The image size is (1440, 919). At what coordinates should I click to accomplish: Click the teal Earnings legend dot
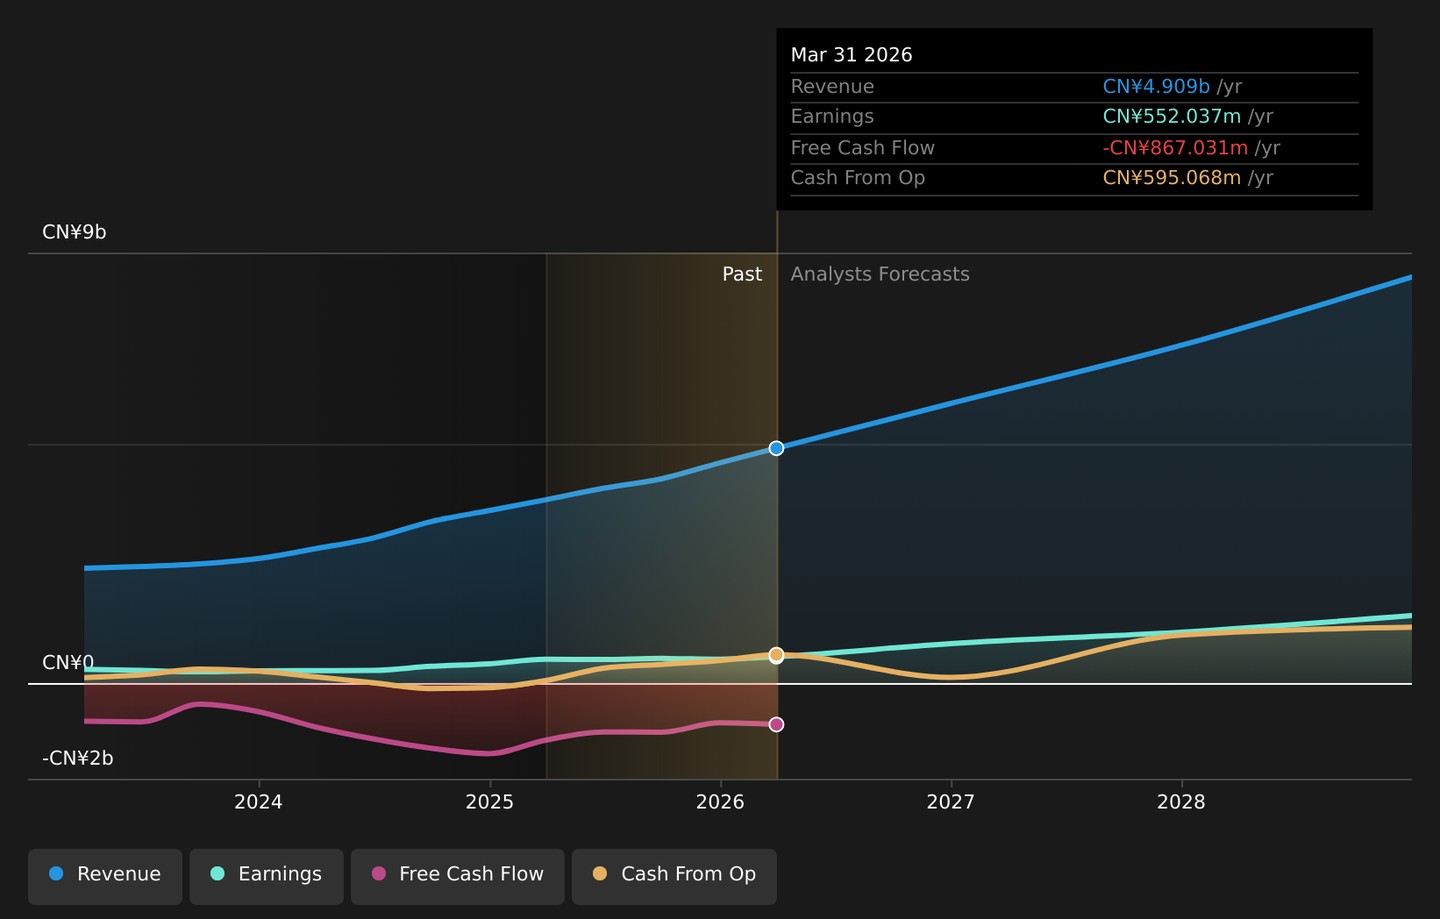tap(217, 874)
